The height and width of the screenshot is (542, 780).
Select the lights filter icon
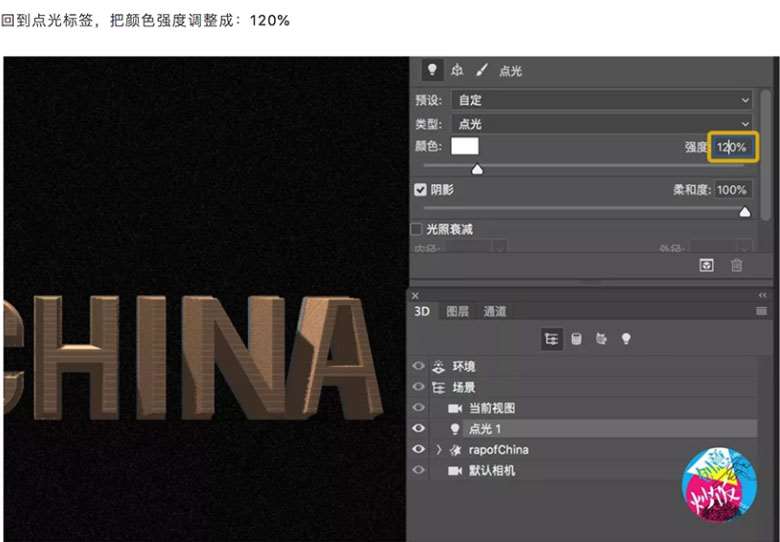(626, 339)
